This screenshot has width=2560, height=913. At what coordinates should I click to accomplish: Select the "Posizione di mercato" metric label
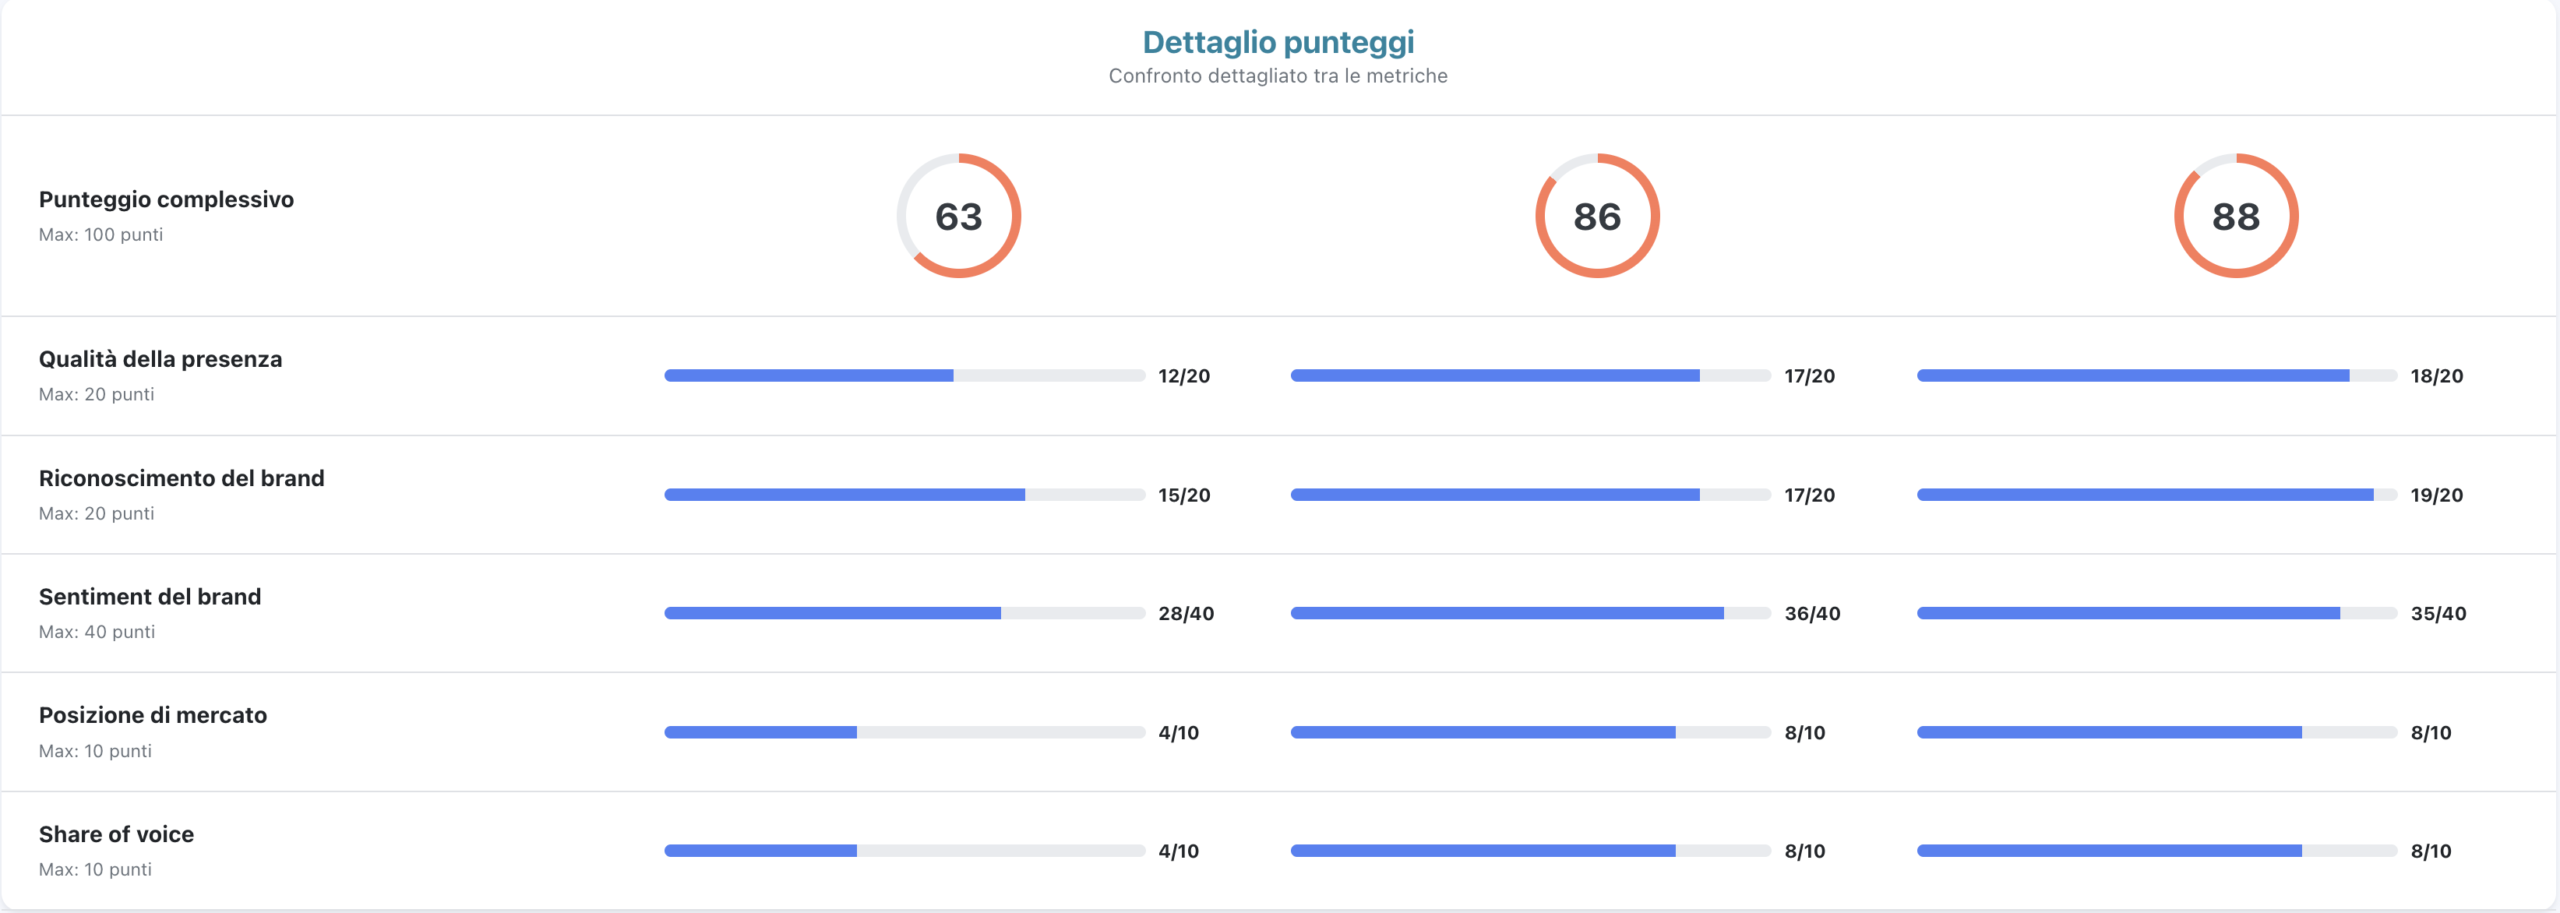point(153,715)
